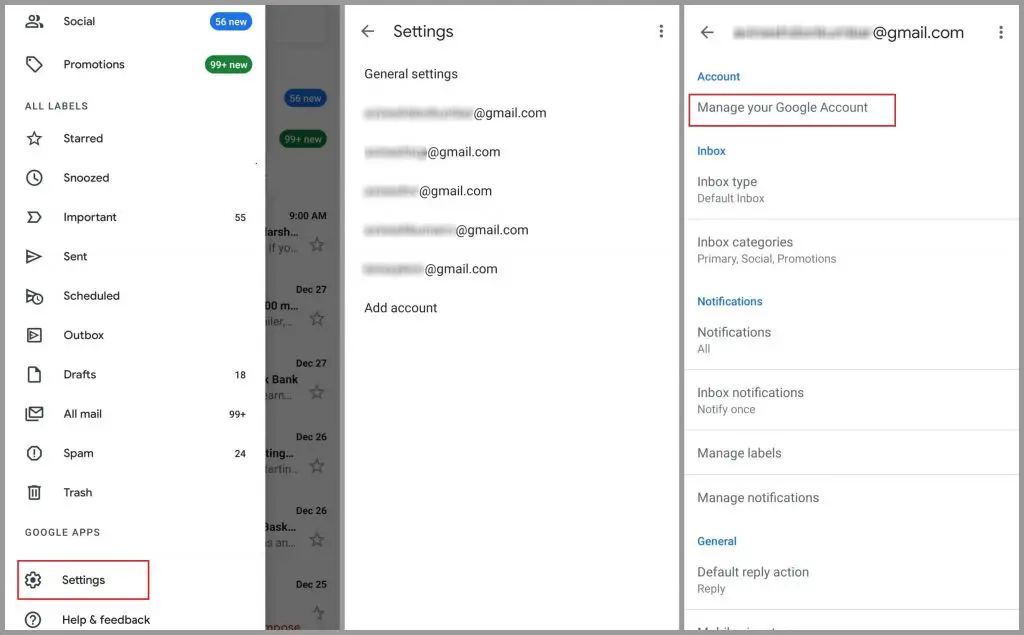The height and width of the screenshot is (635, 1024).
Task: Tap the Spam warning icon
Action: (x=34, y=453)
